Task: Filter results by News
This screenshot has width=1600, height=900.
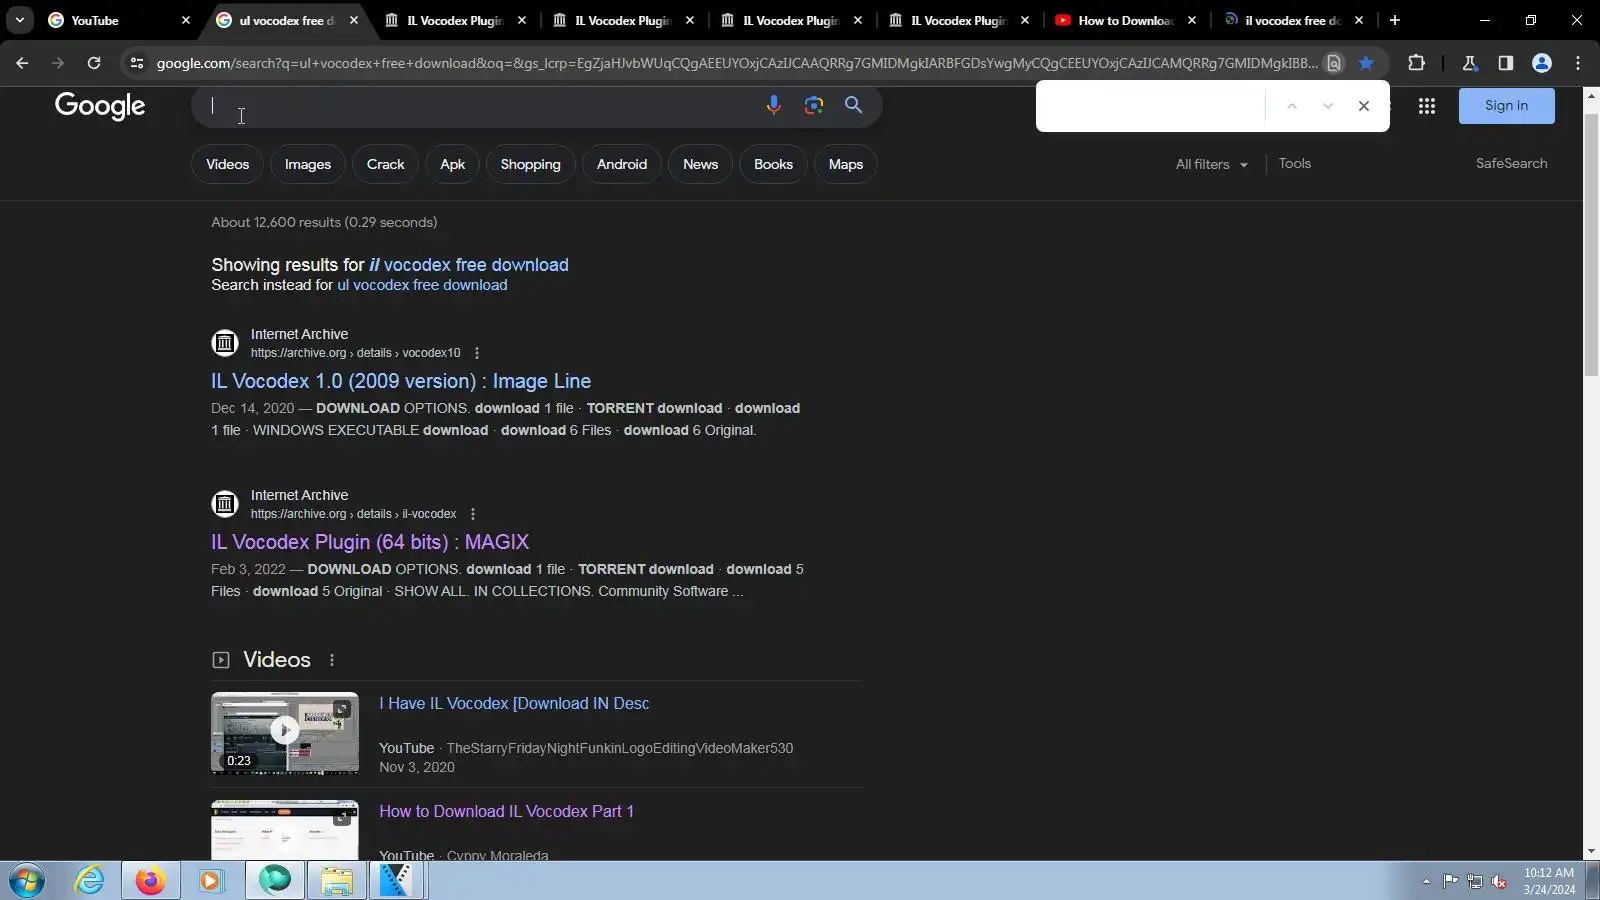Action: click(x=700, y=164)
